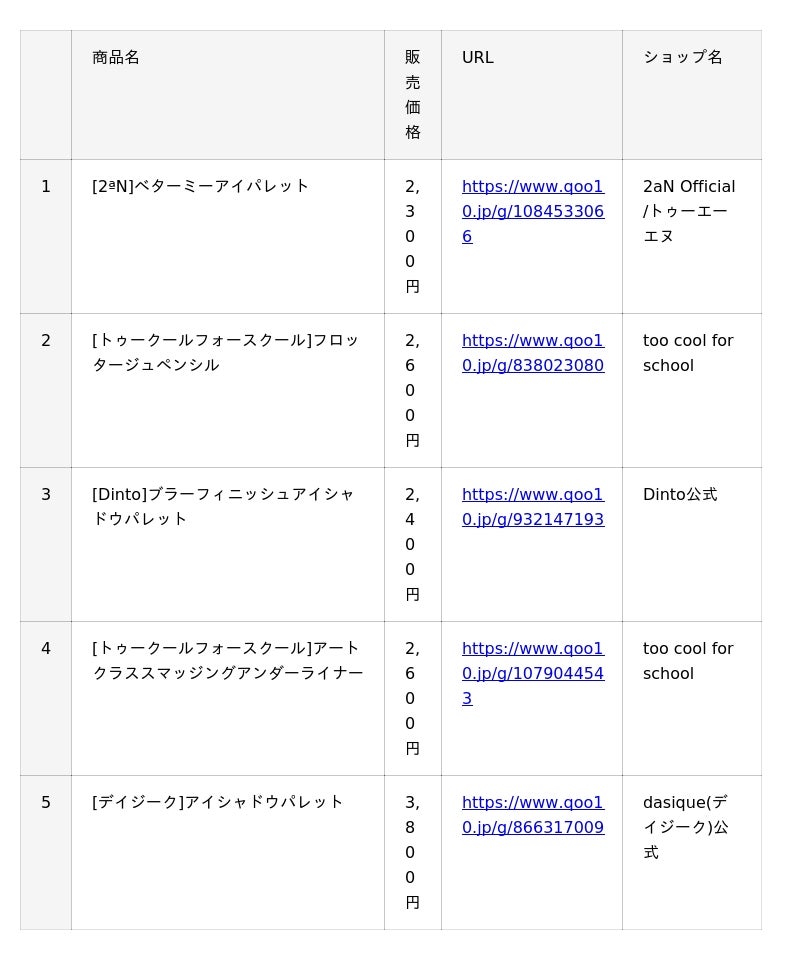Click the [Dinto]ブラーフィニッシュアイシャドウパレット product cell

[223, 507]
